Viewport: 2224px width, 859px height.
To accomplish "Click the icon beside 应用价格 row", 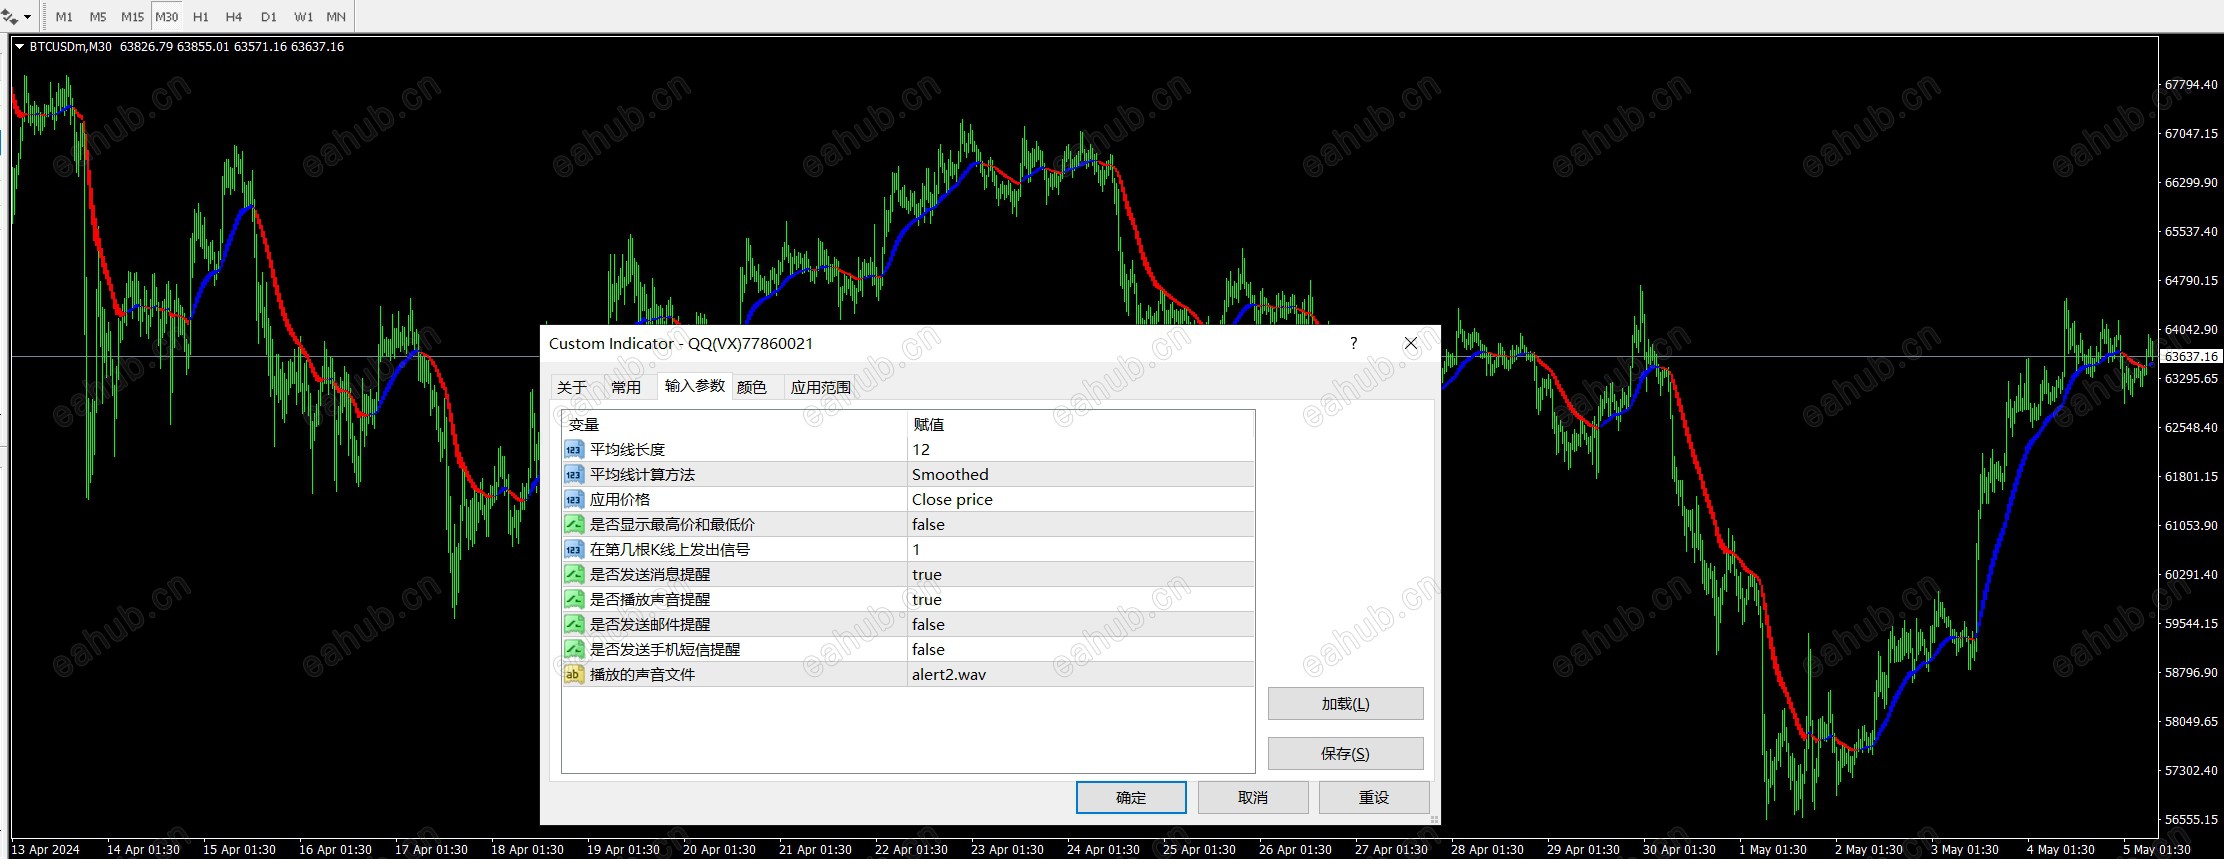I will 573,500.
